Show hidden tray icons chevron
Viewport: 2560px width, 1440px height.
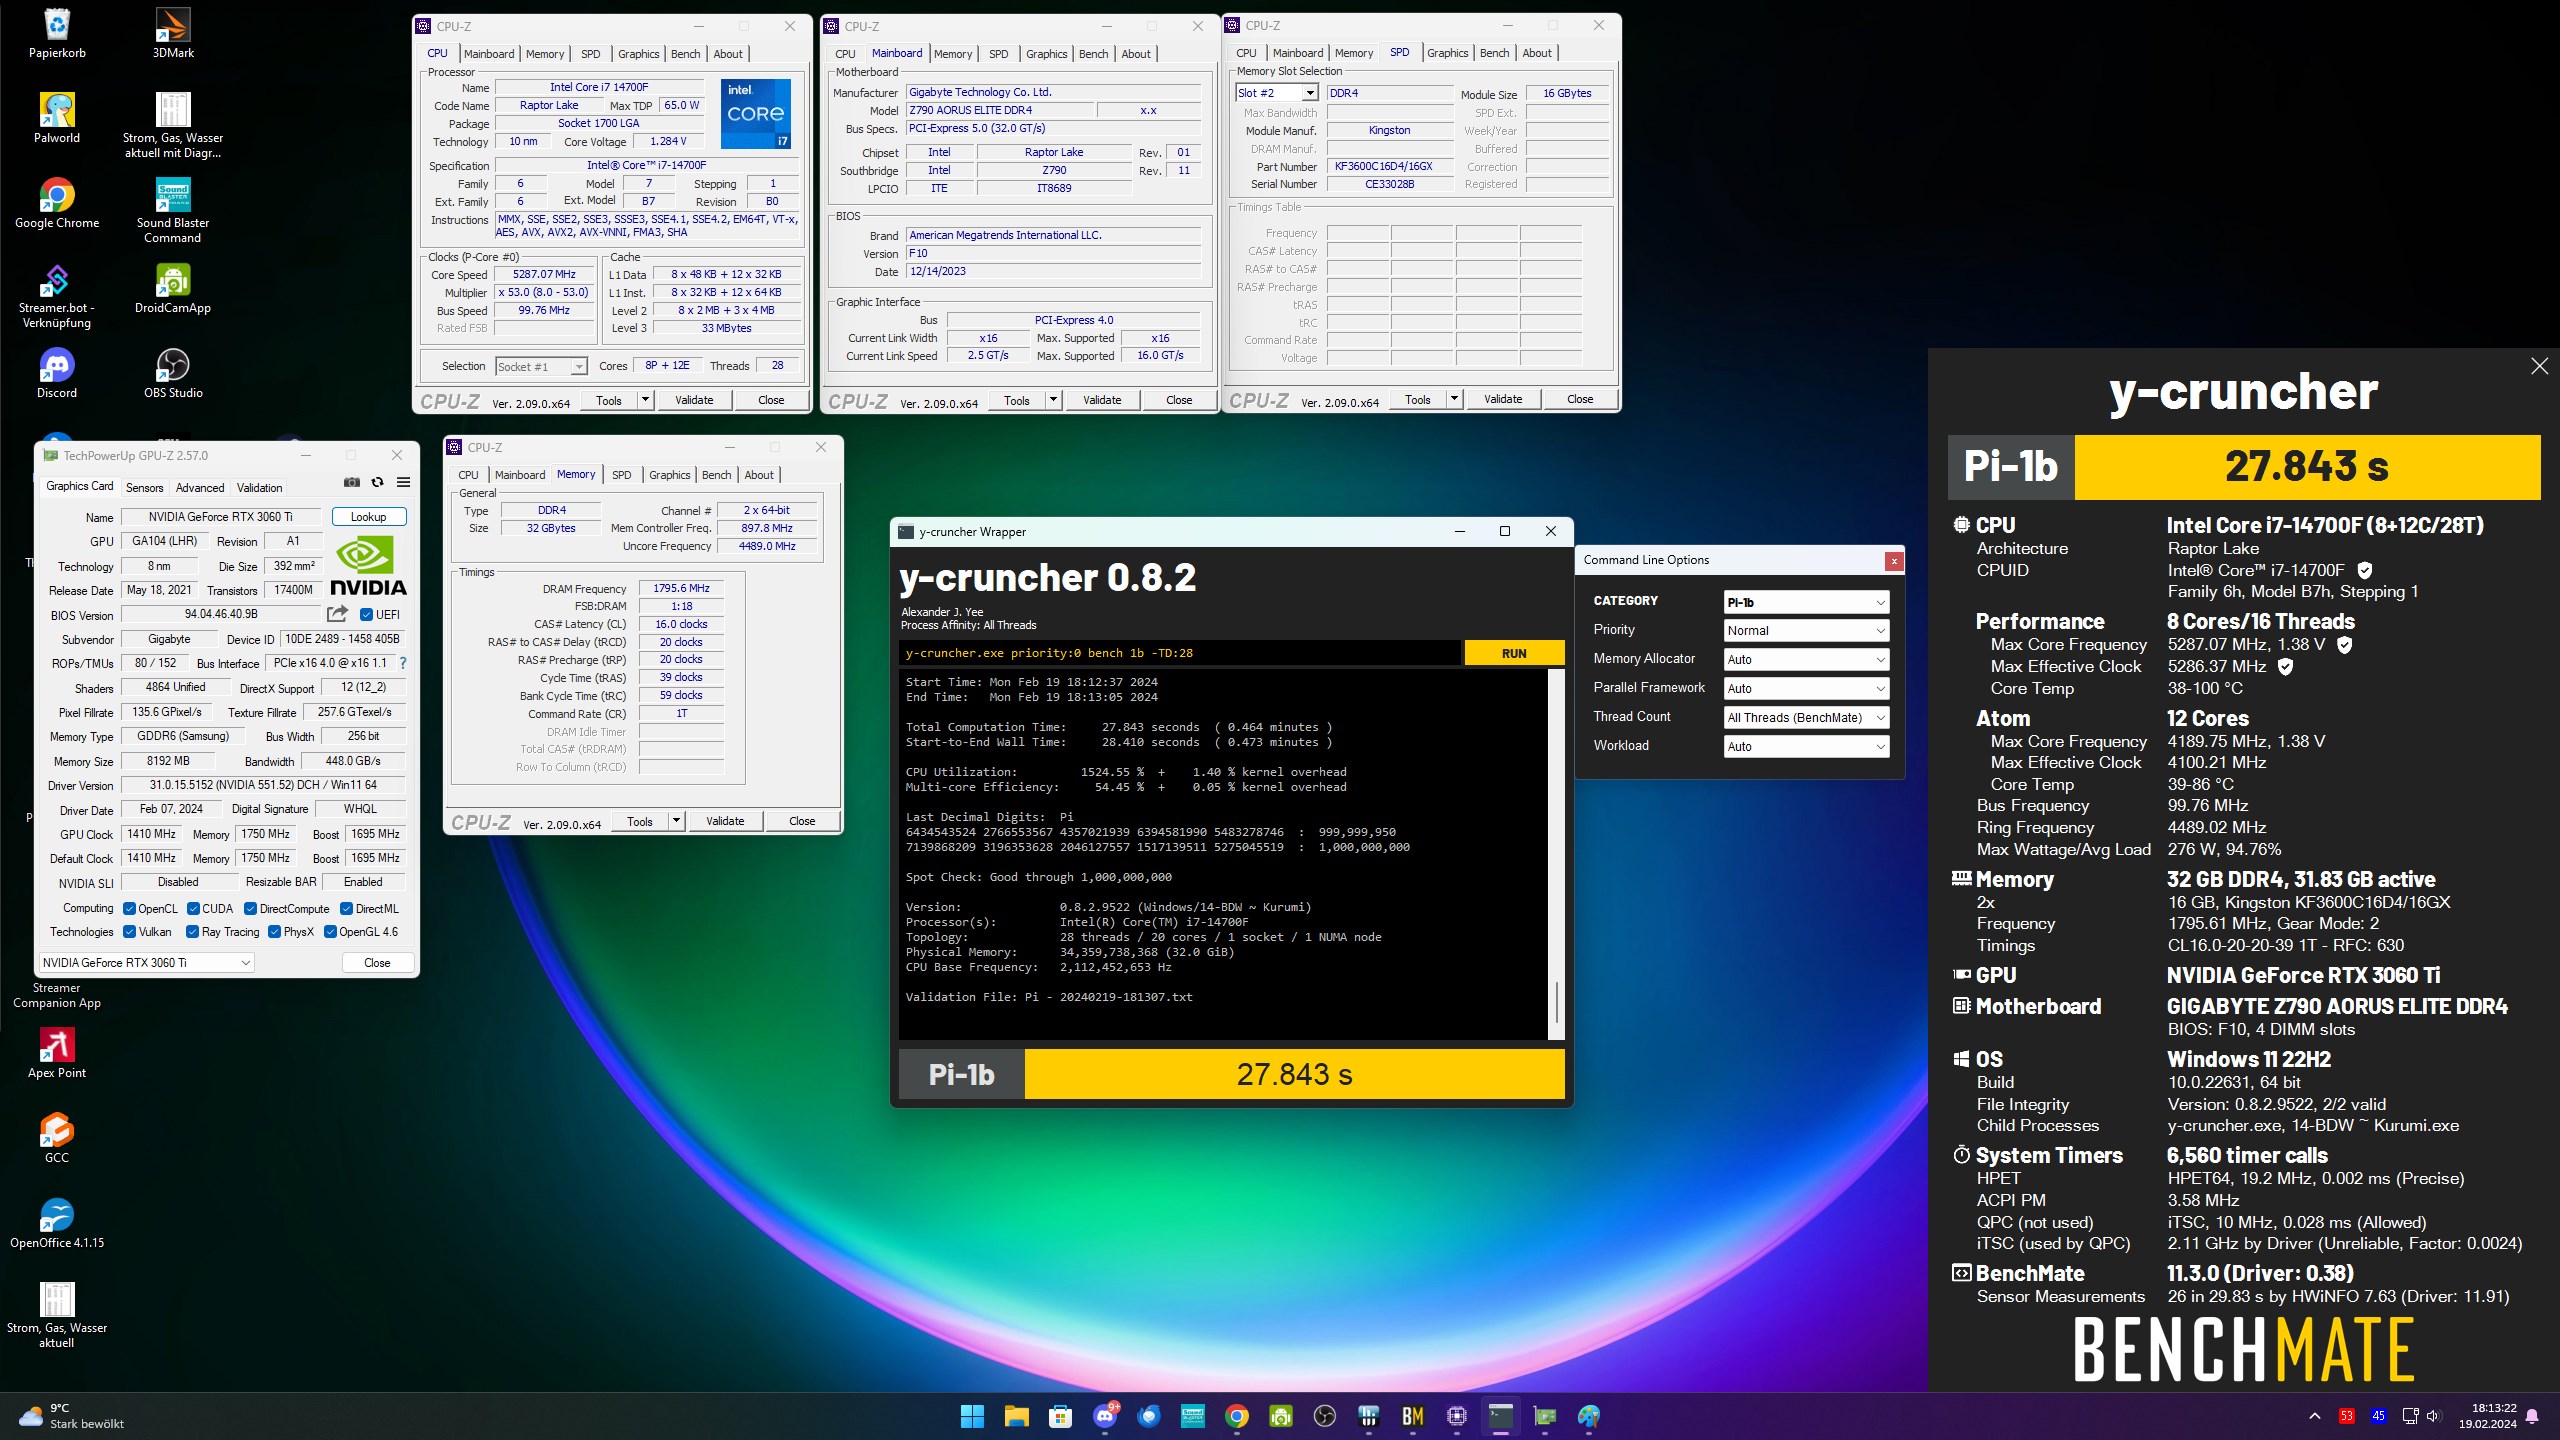pos(2314,1416)
